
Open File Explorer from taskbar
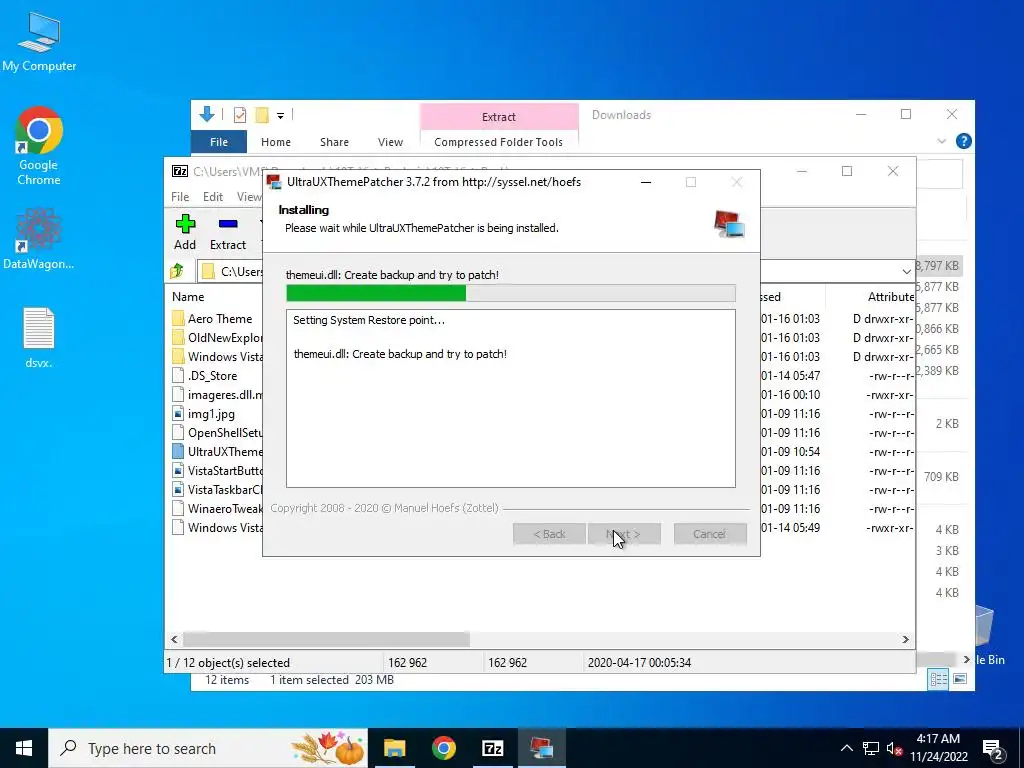coord(394,748)
